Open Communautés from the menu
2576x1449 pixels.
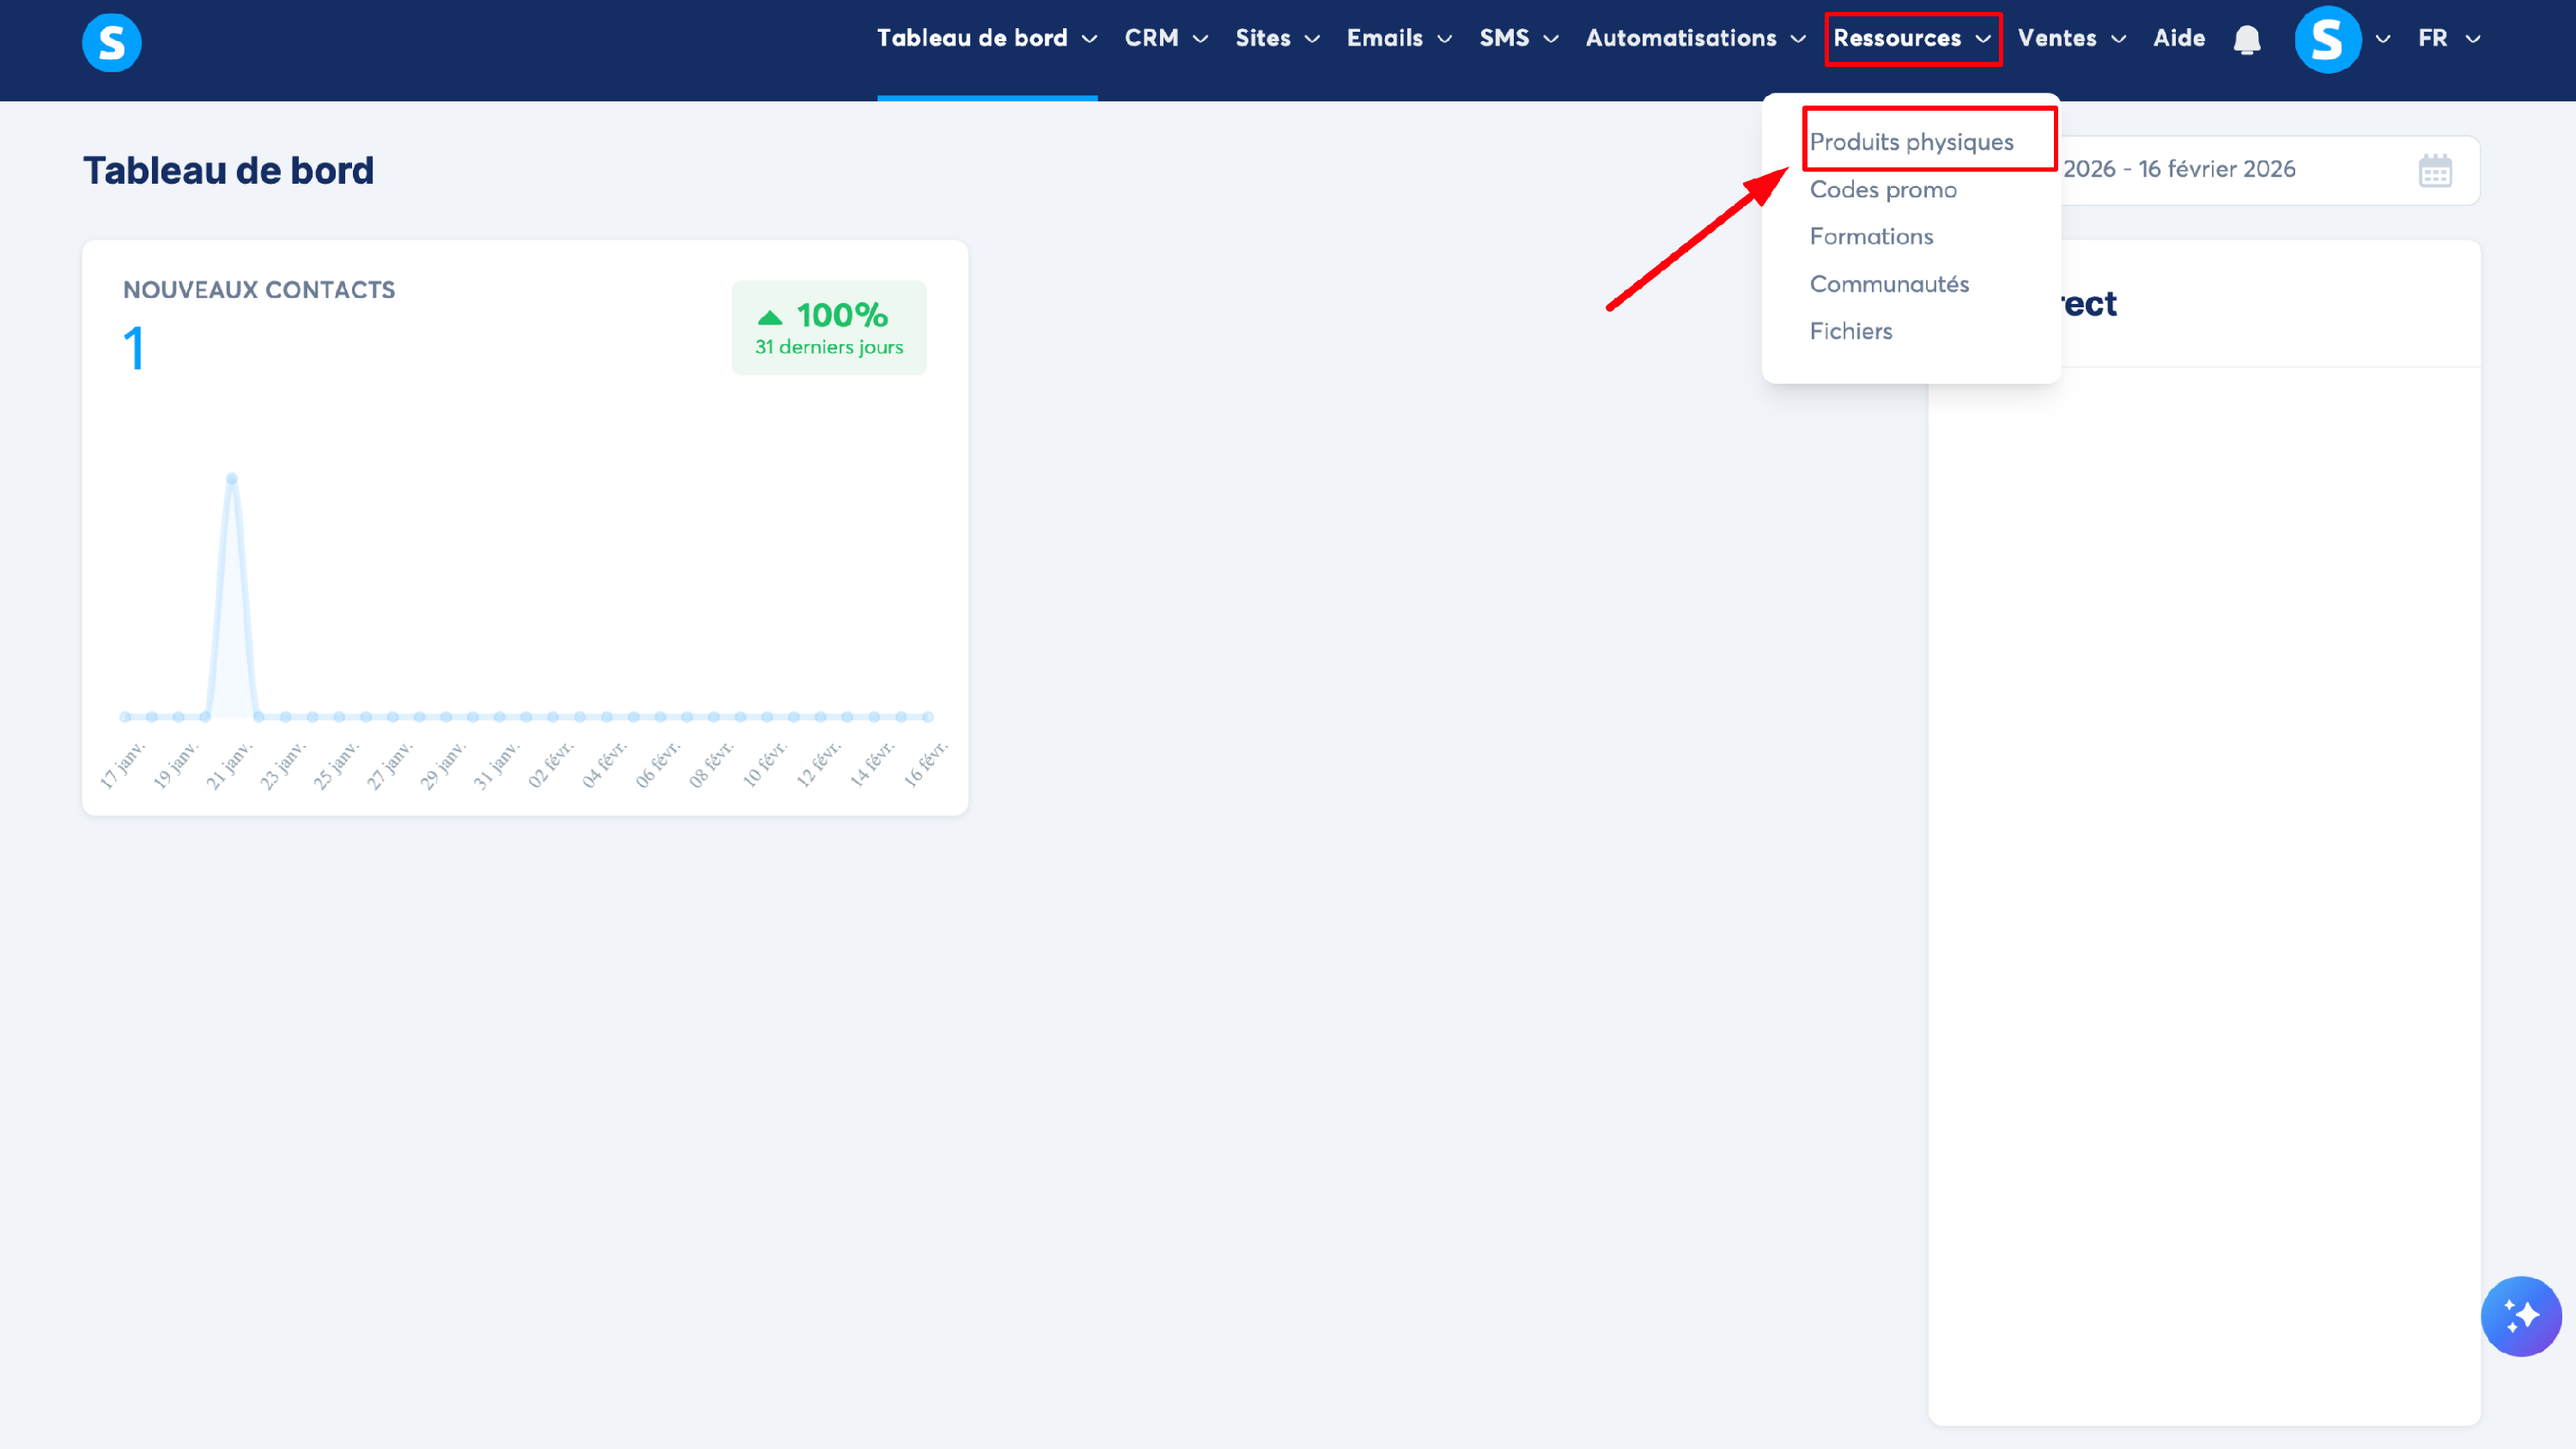click(x=1888, y=284)
